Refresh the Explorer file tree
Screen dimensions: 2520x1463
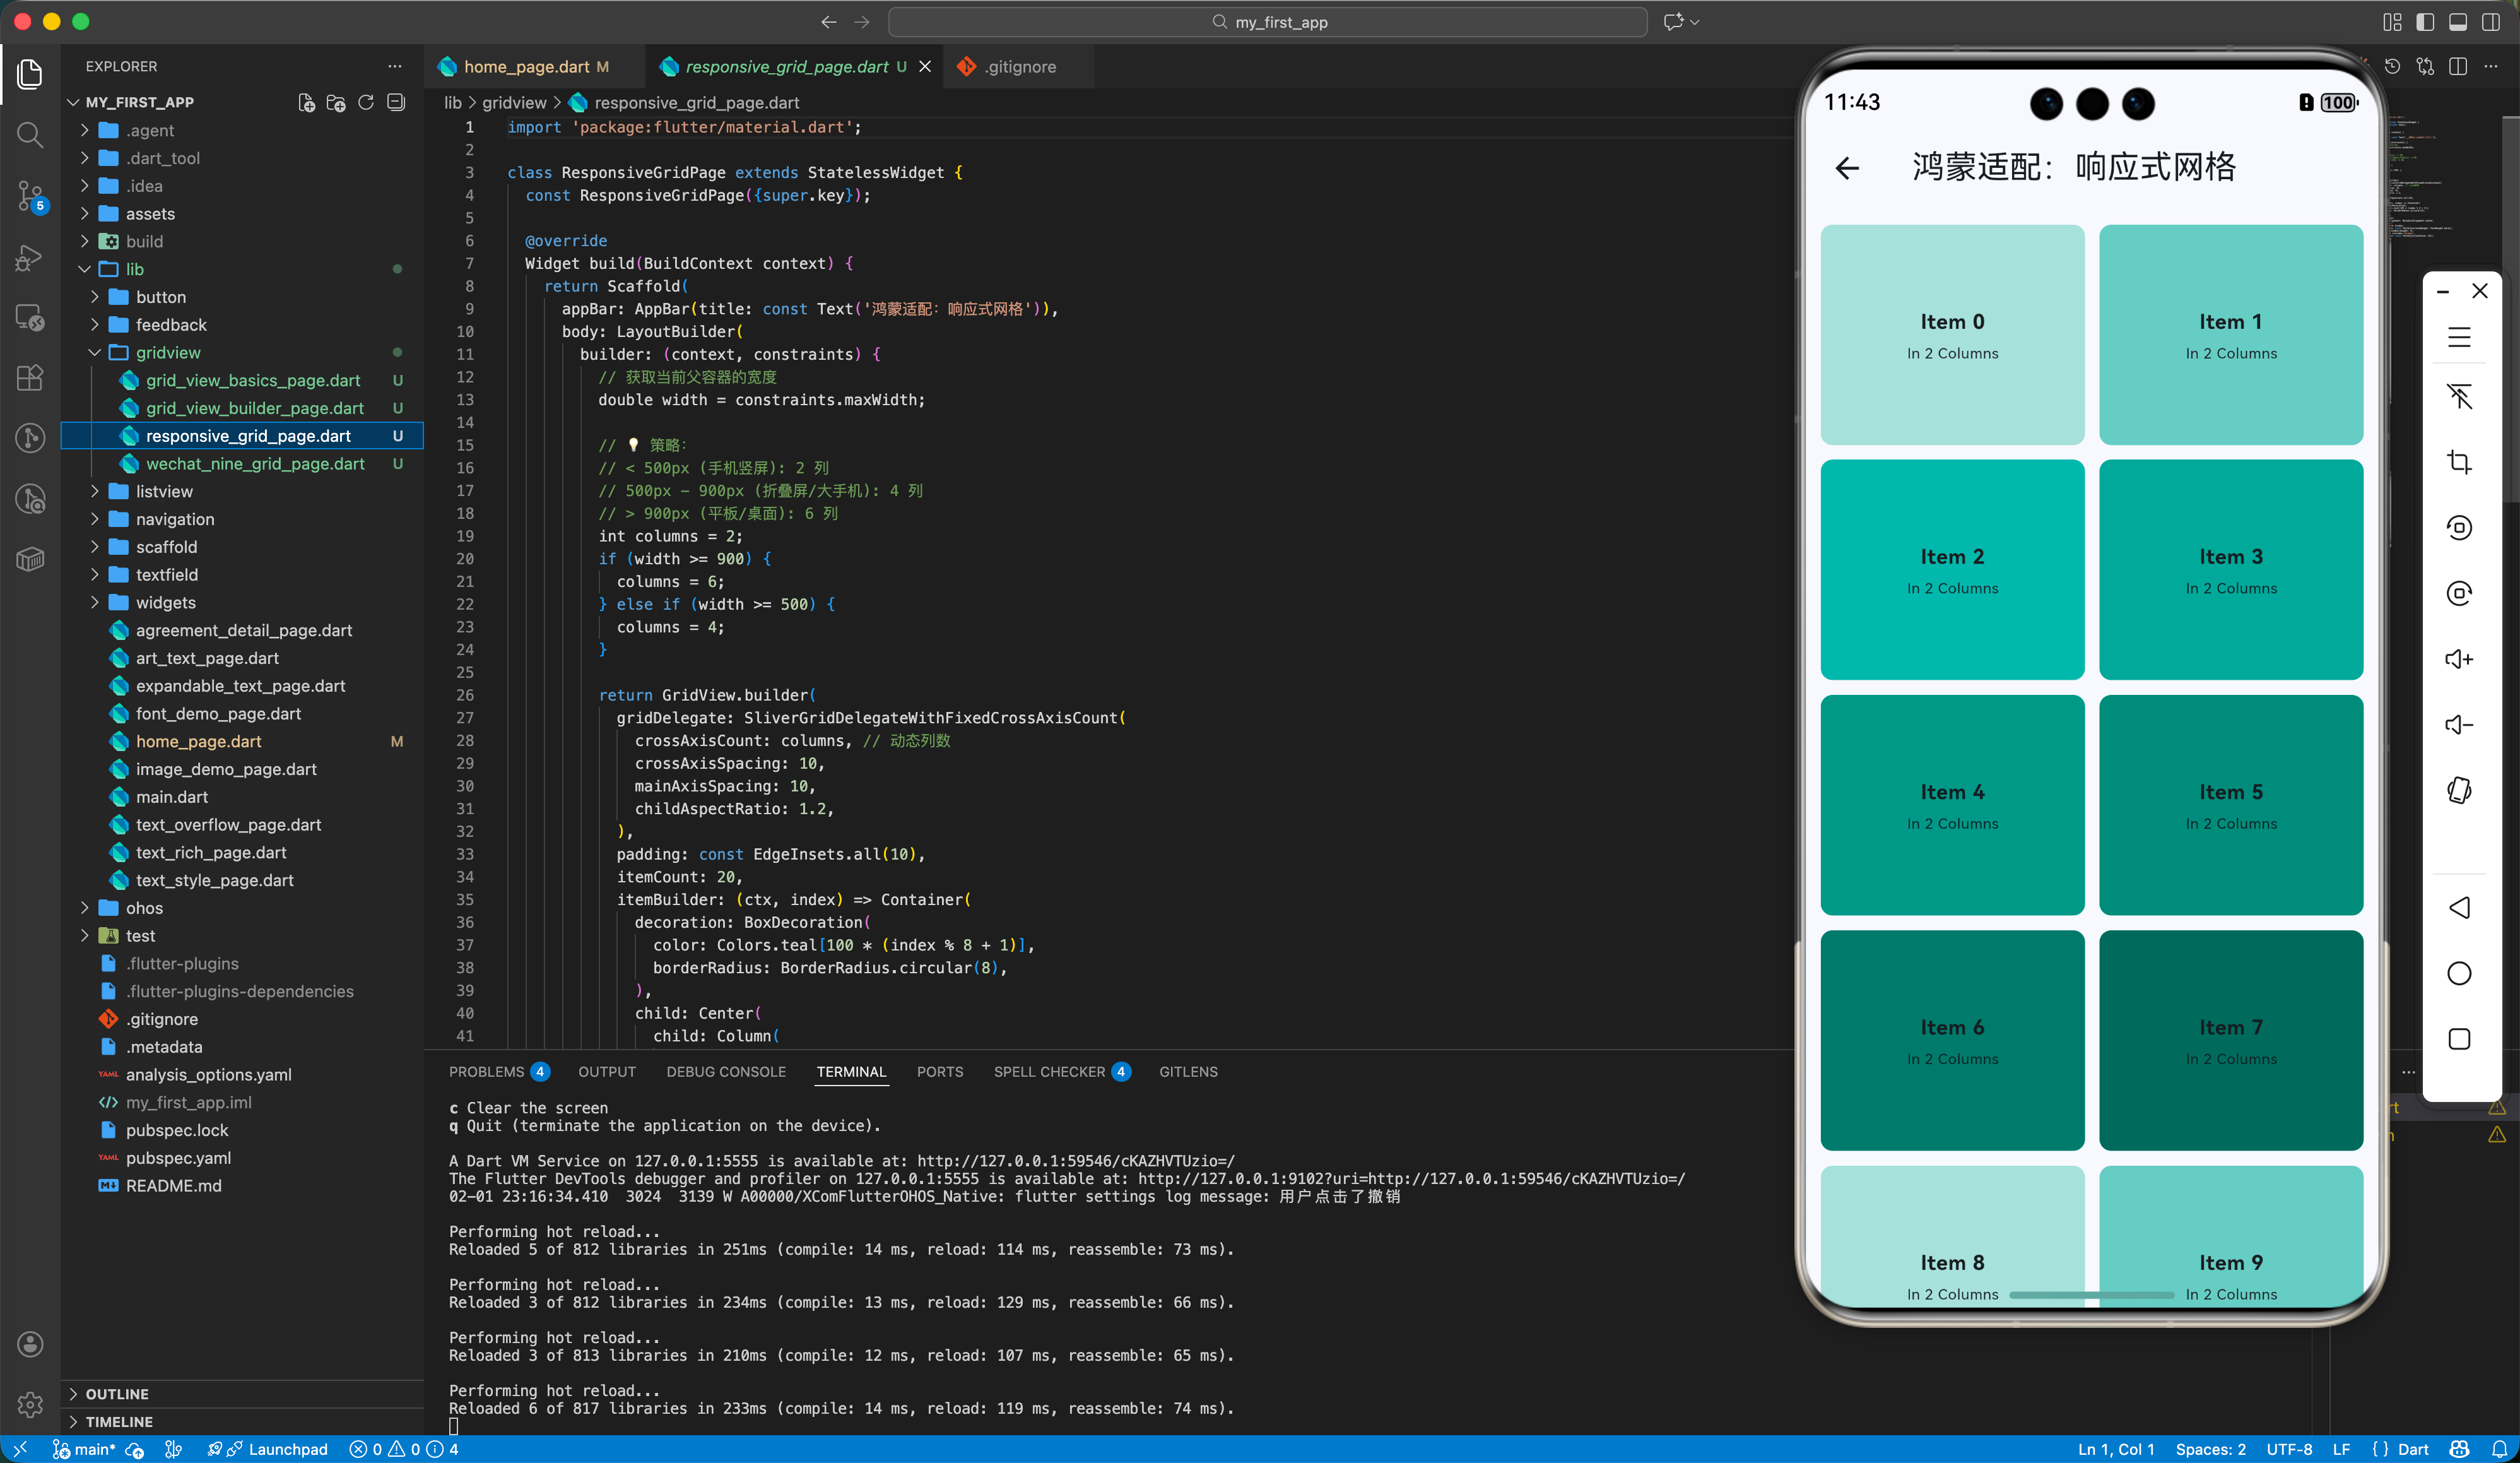[x=366, y=102]
